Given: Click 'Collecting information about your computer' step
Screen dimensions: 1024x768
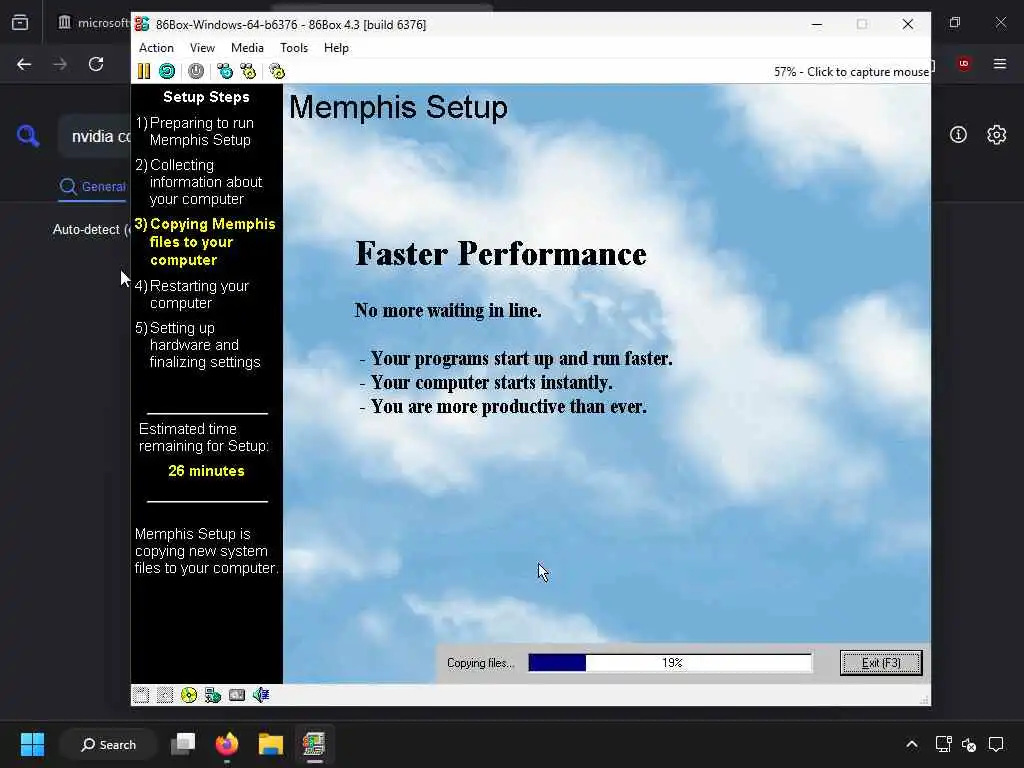Looking at the screenshot, I should coord(199,182).
